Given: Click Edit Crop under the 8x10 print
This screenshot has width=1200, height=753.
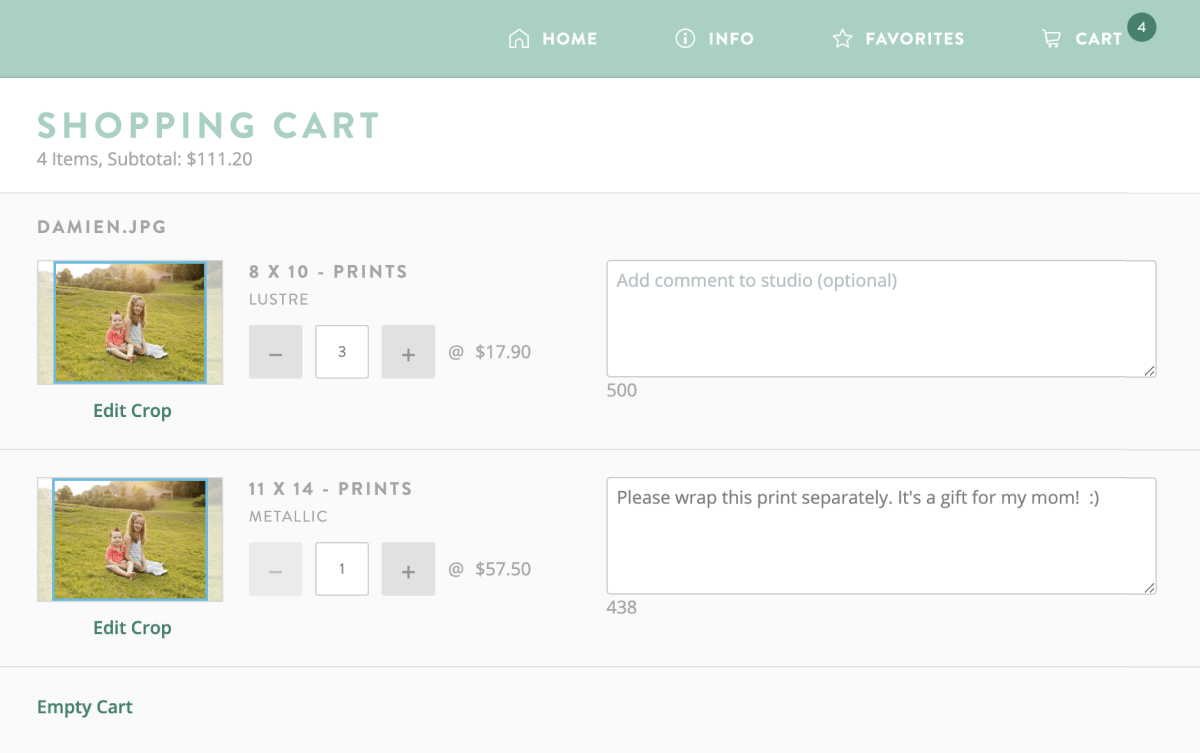Looking at the screenshot, I should pos(132,410).
